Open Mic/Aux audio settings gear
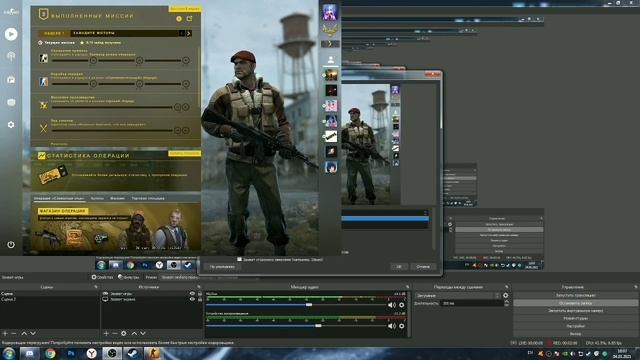640x360 pixels. point(402,305)
